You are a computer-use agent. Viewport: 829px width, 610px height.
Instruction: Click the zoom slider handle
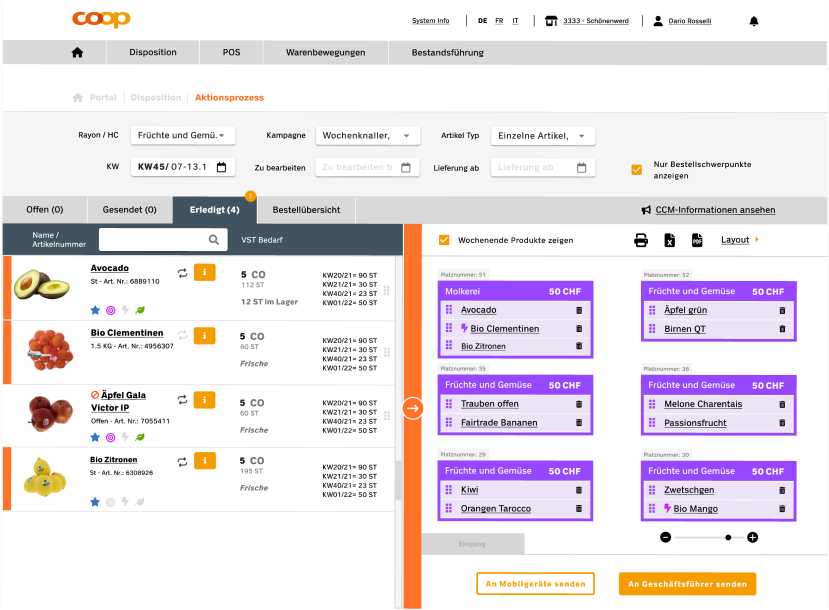[728, 538]
